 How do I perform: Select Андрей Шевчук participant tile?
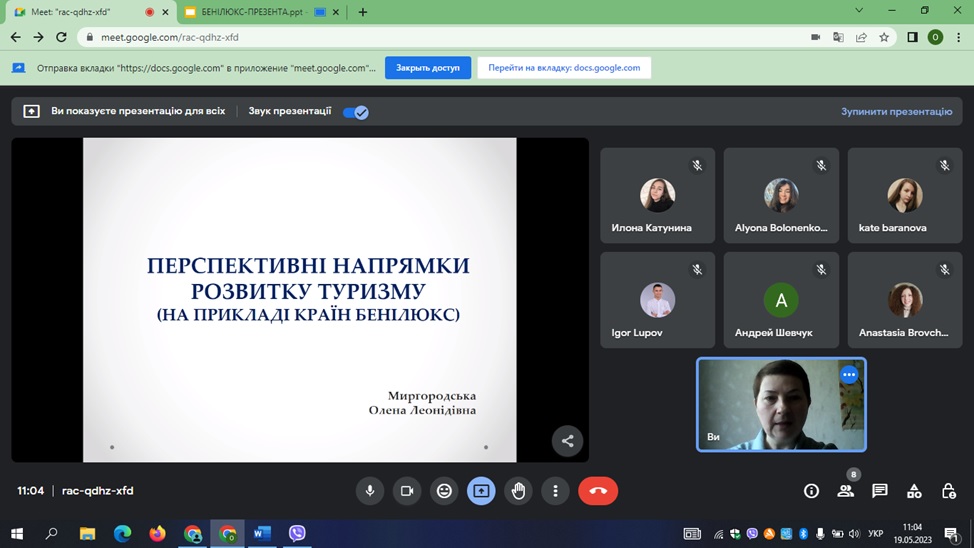point(781,300)
